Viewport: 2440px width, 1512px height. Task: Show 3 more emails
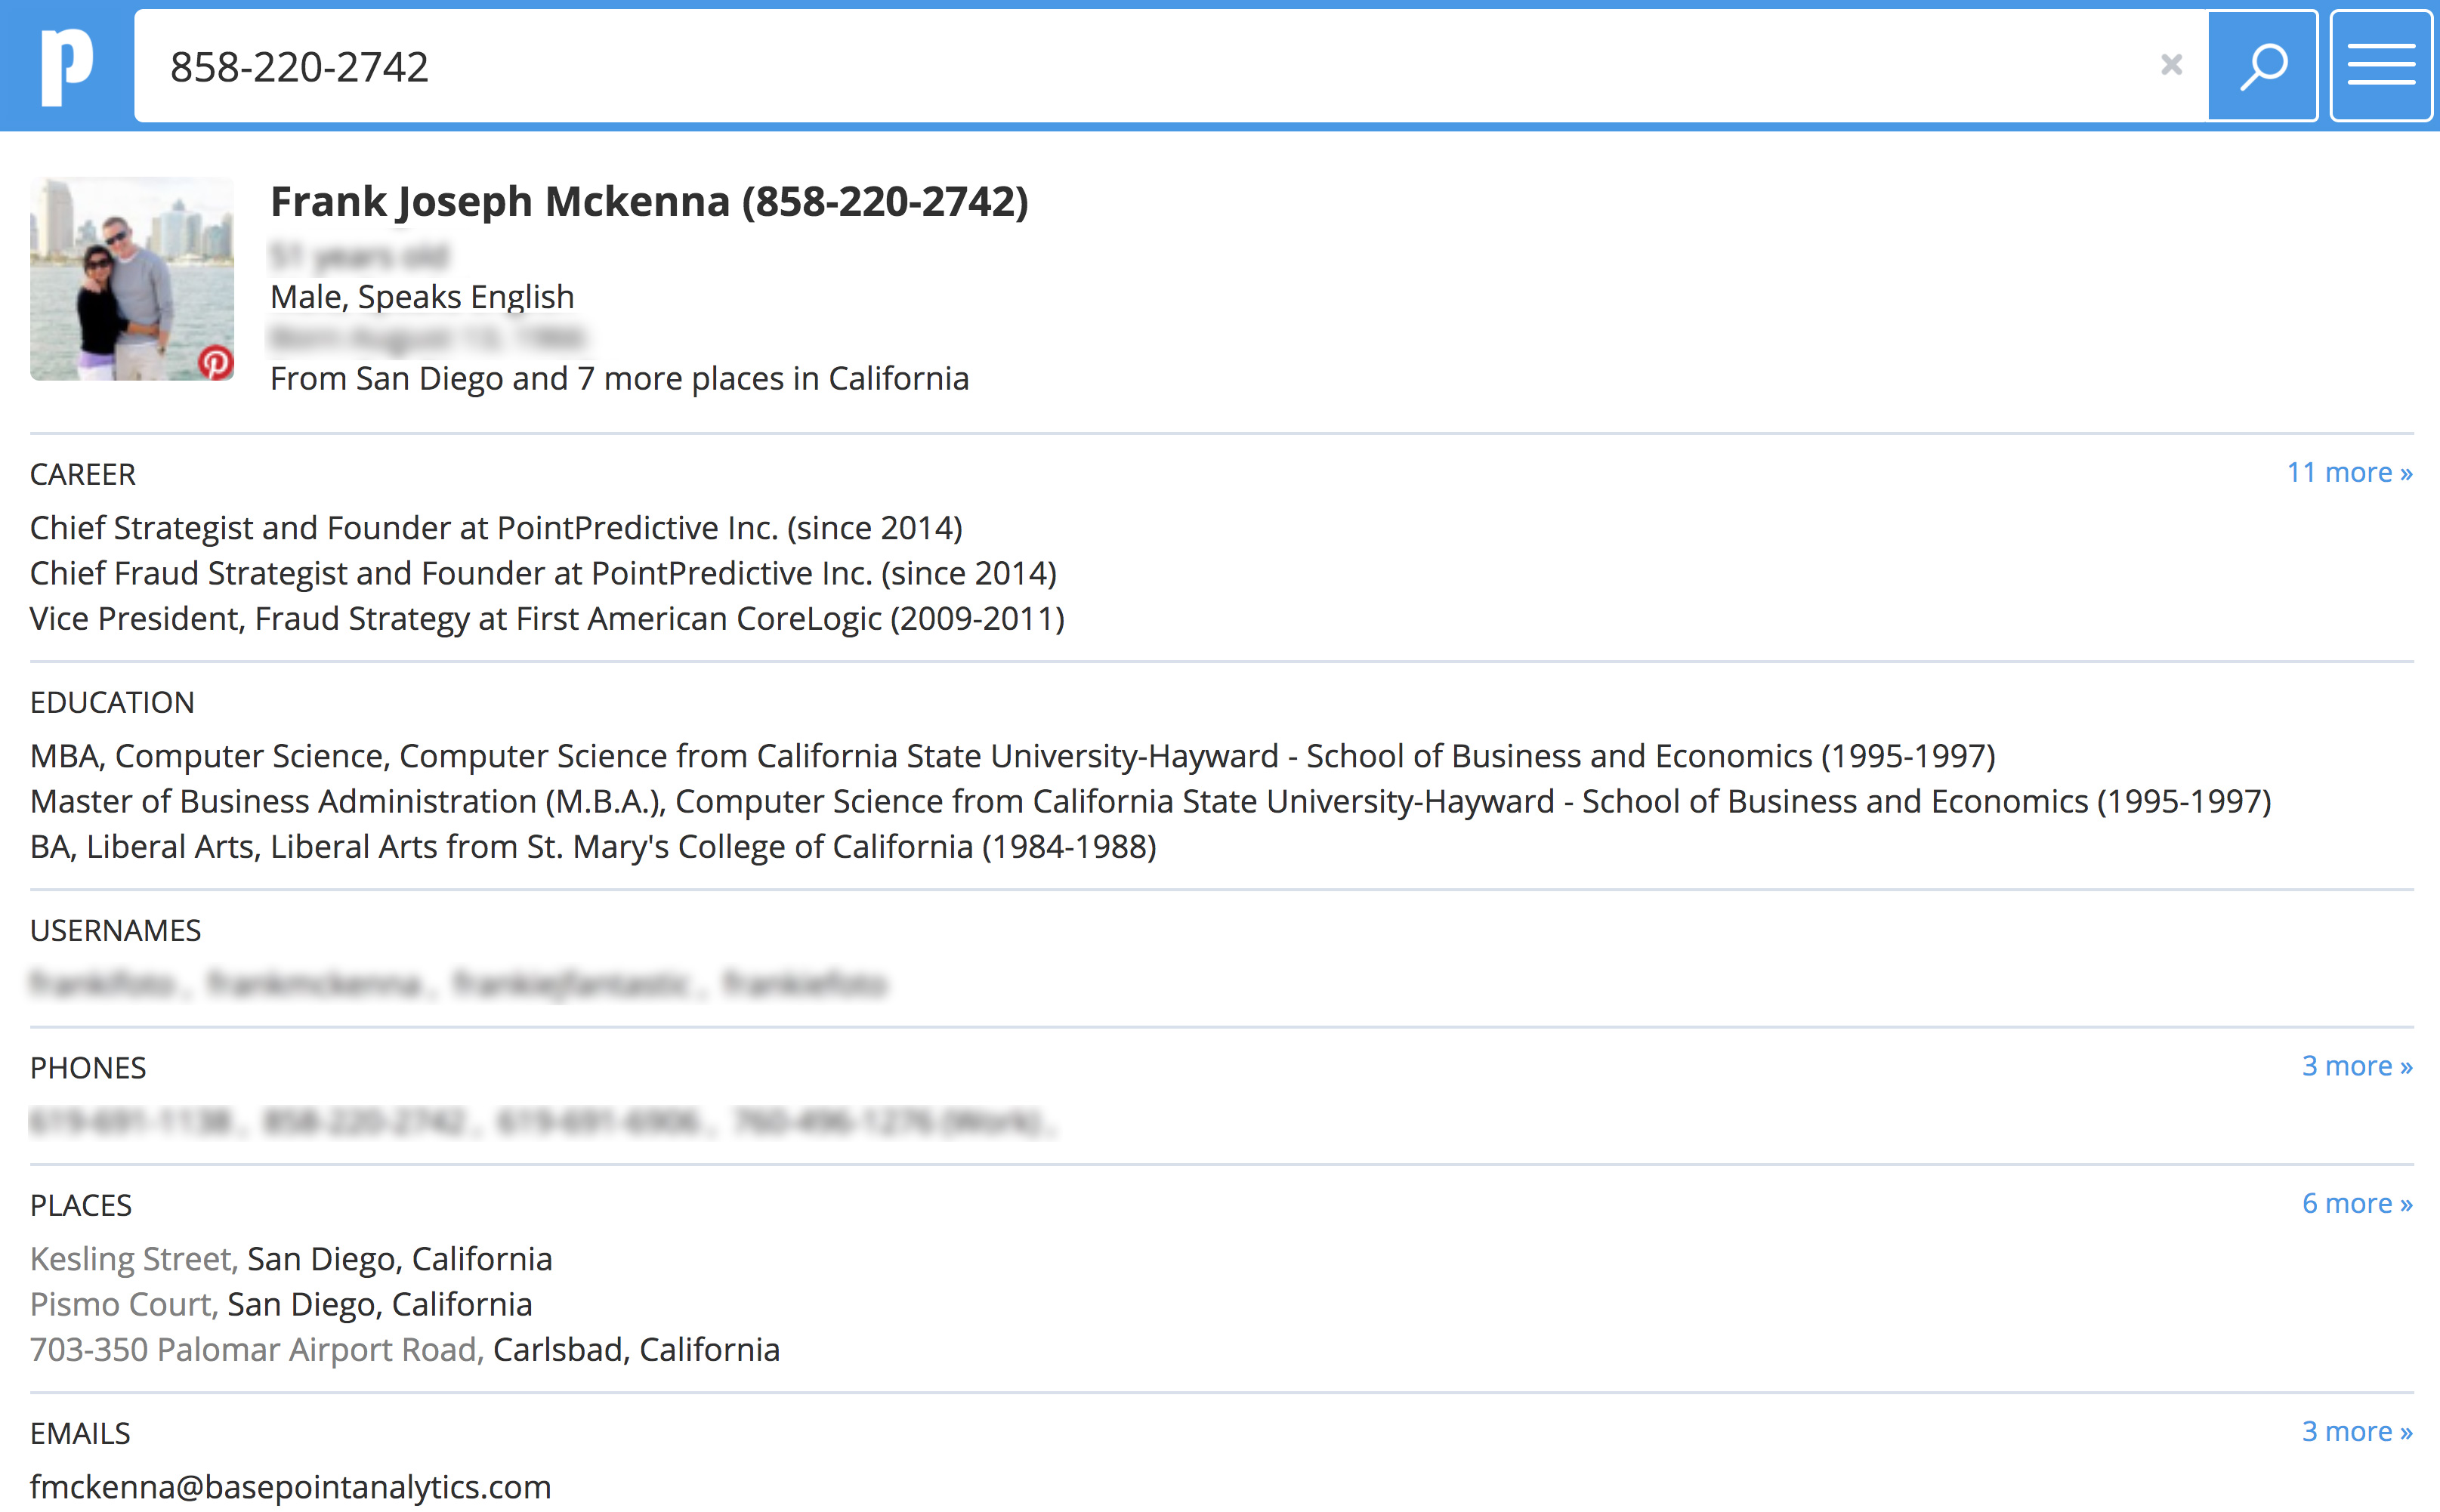click(x=2356, y=1431)
